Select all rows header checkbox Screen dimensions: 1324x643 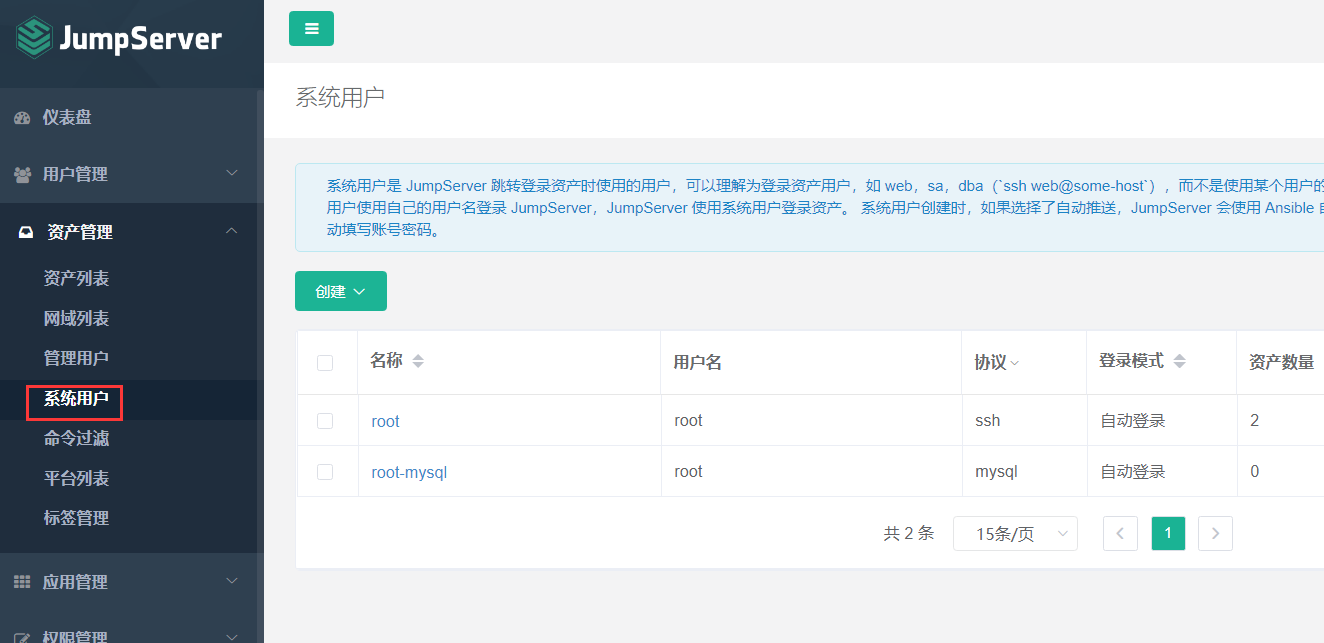coord(325,363)
